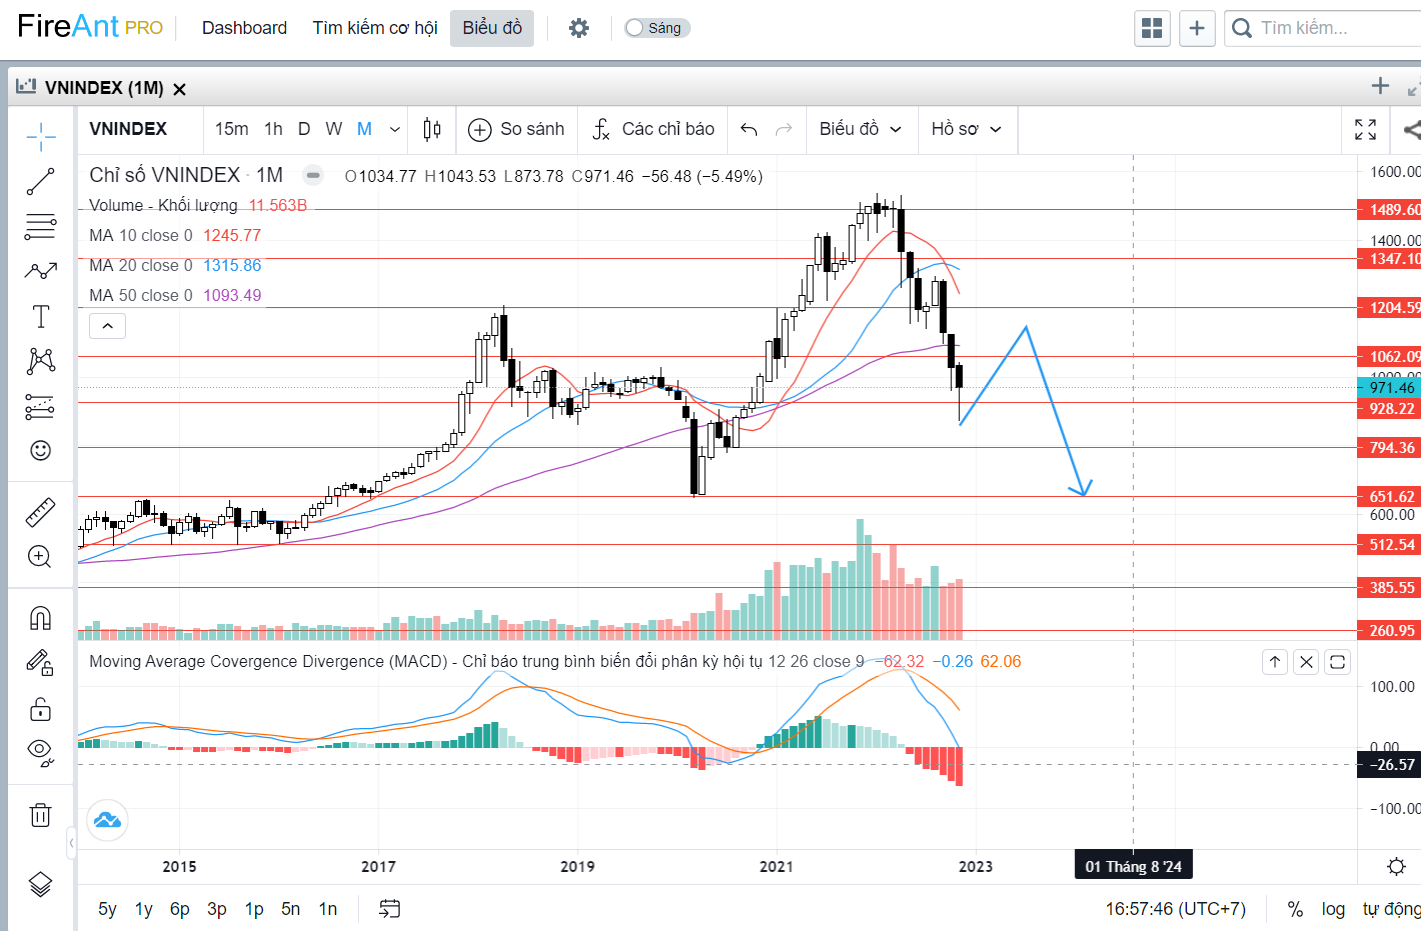Toggle the log scale option
Viewport: 1421px width, 931px height.
(1333, 909)
